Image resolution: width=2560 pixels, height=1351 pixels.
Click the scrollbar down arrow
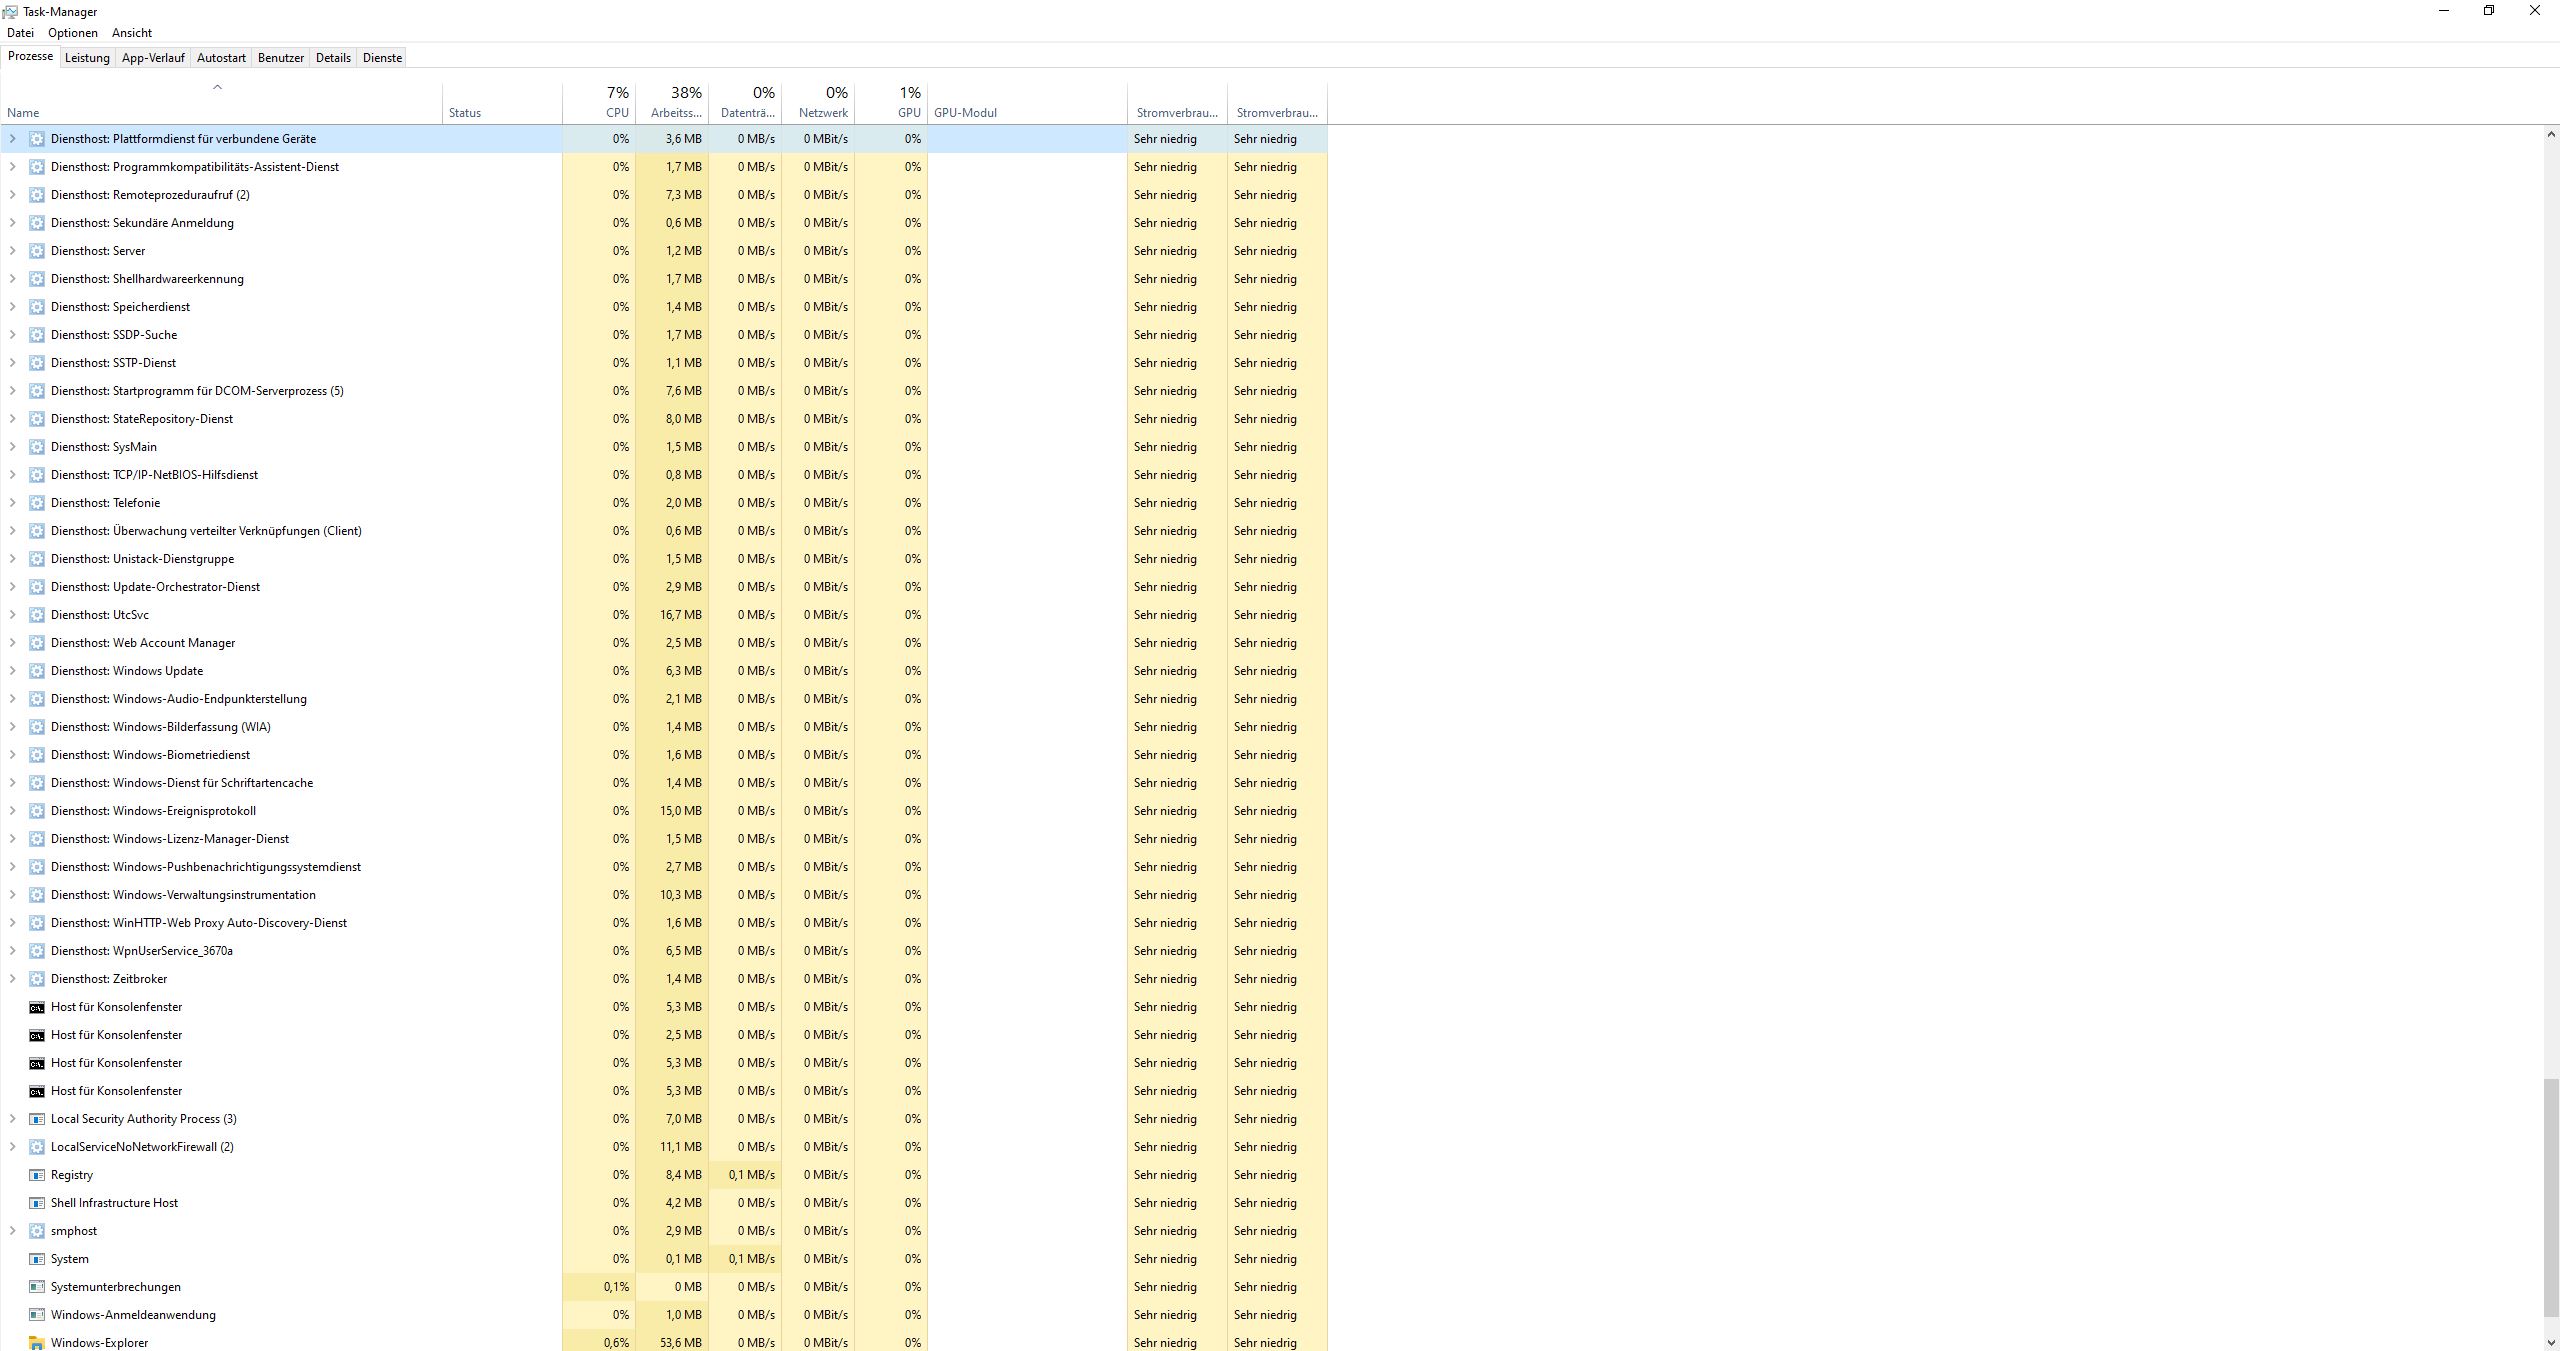(x=2551, y=1343)
